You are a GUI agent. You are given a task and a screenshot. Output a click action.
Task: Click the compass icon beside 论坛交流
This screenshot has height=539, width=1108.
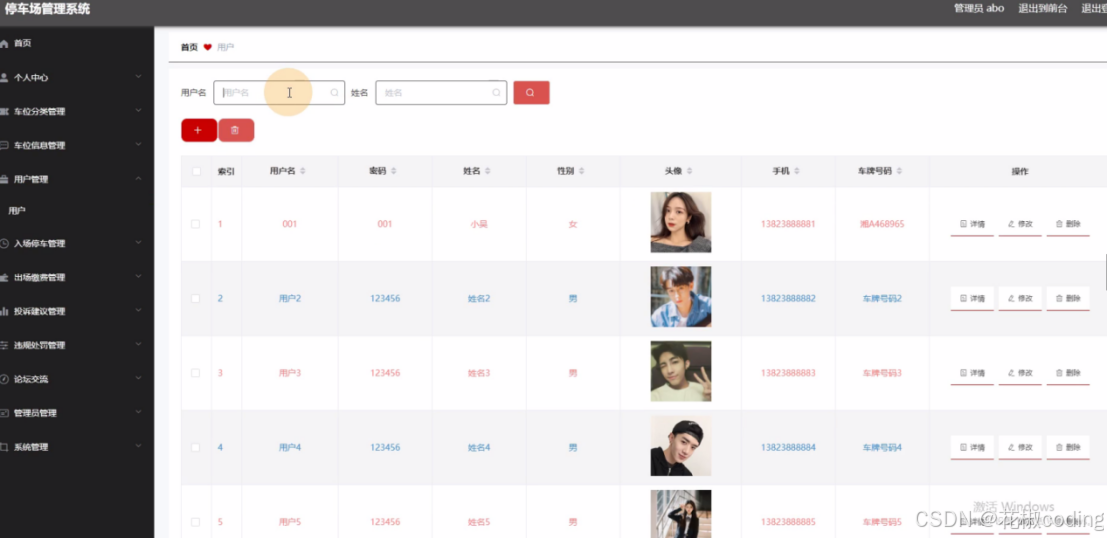point(4,379)
